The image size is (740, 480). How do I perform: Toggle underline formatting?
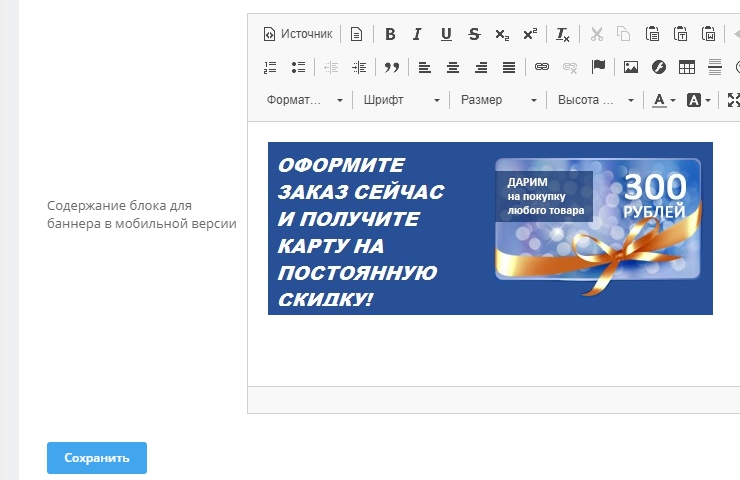(446, 34)
